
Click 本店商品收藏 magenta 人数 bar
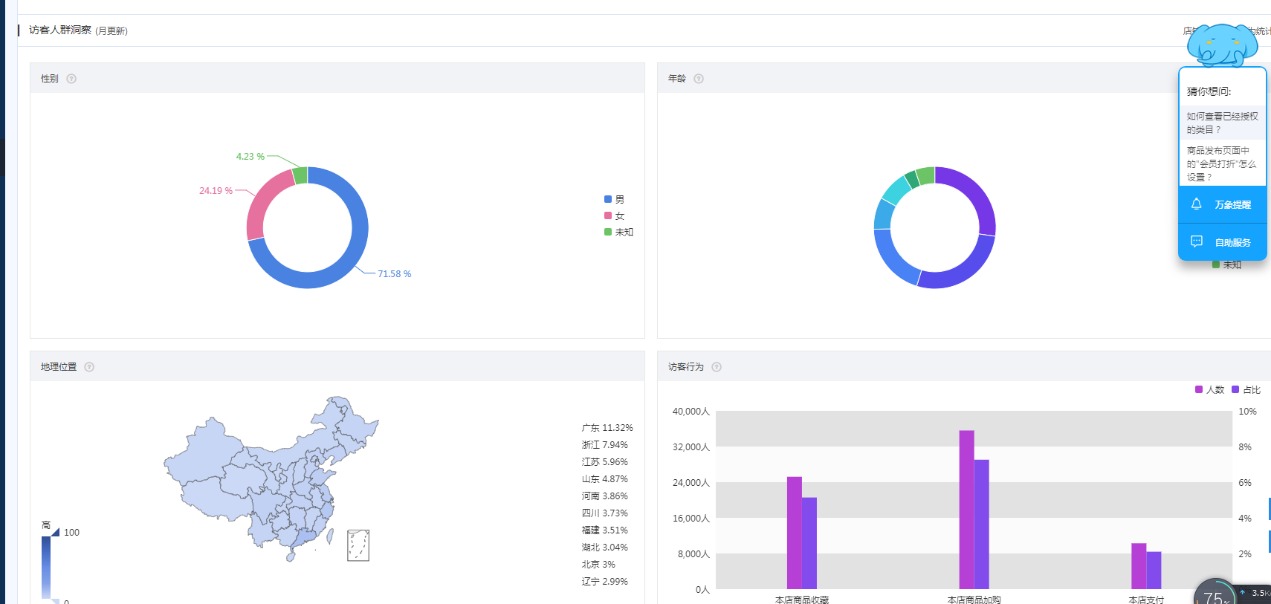tap(794, 533)
